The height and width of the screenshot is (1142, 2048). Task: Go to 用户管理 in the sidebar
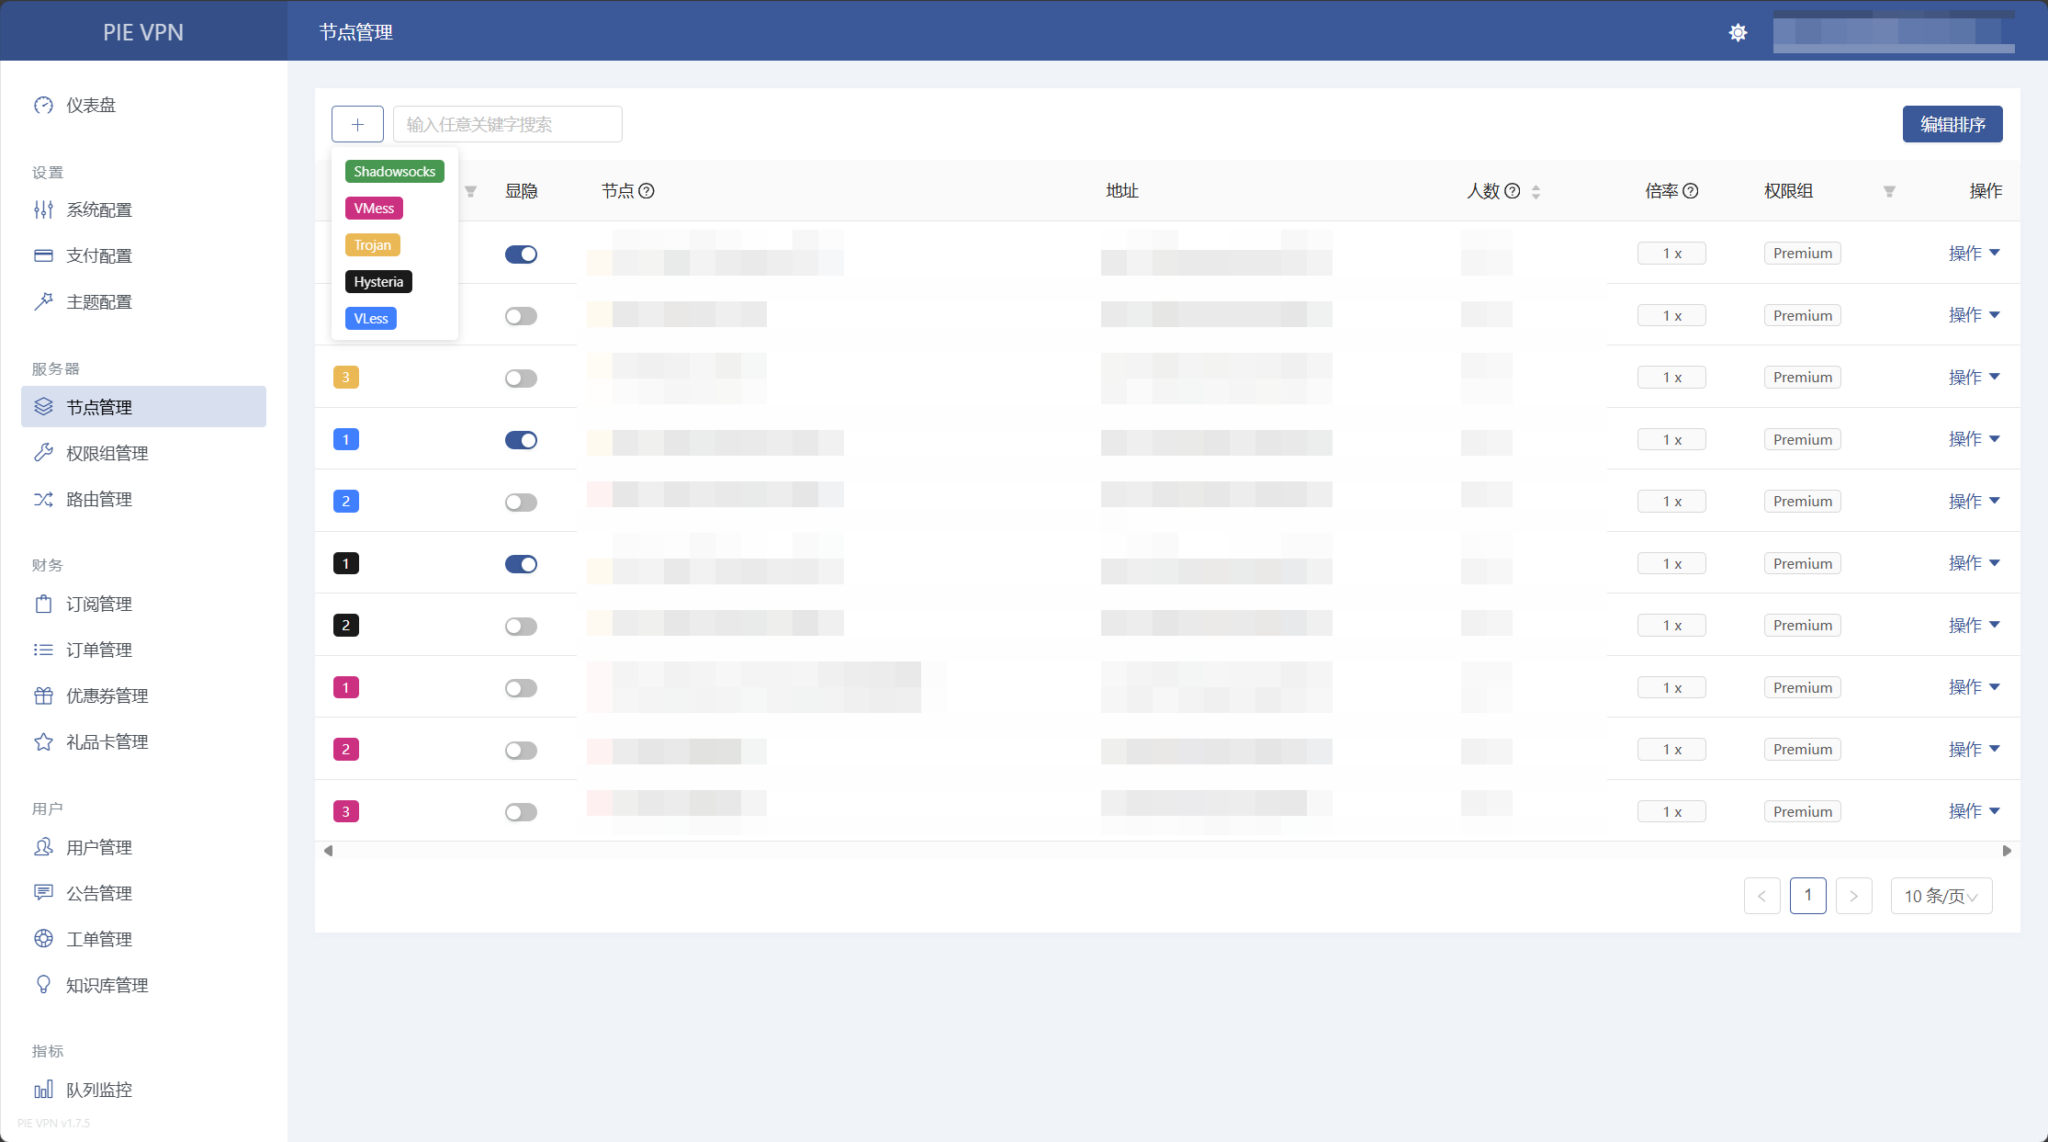[x=98, y=847]
